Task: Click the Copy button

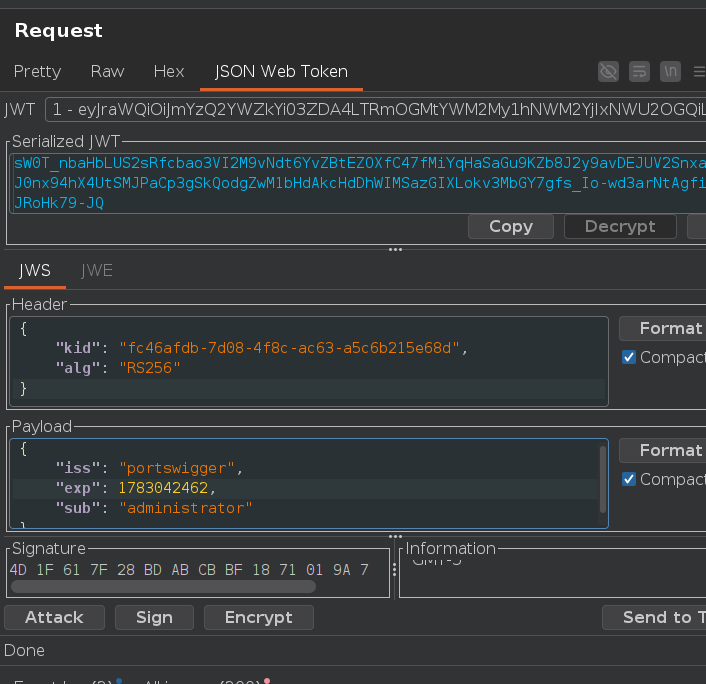Action: tap(511, 226)
